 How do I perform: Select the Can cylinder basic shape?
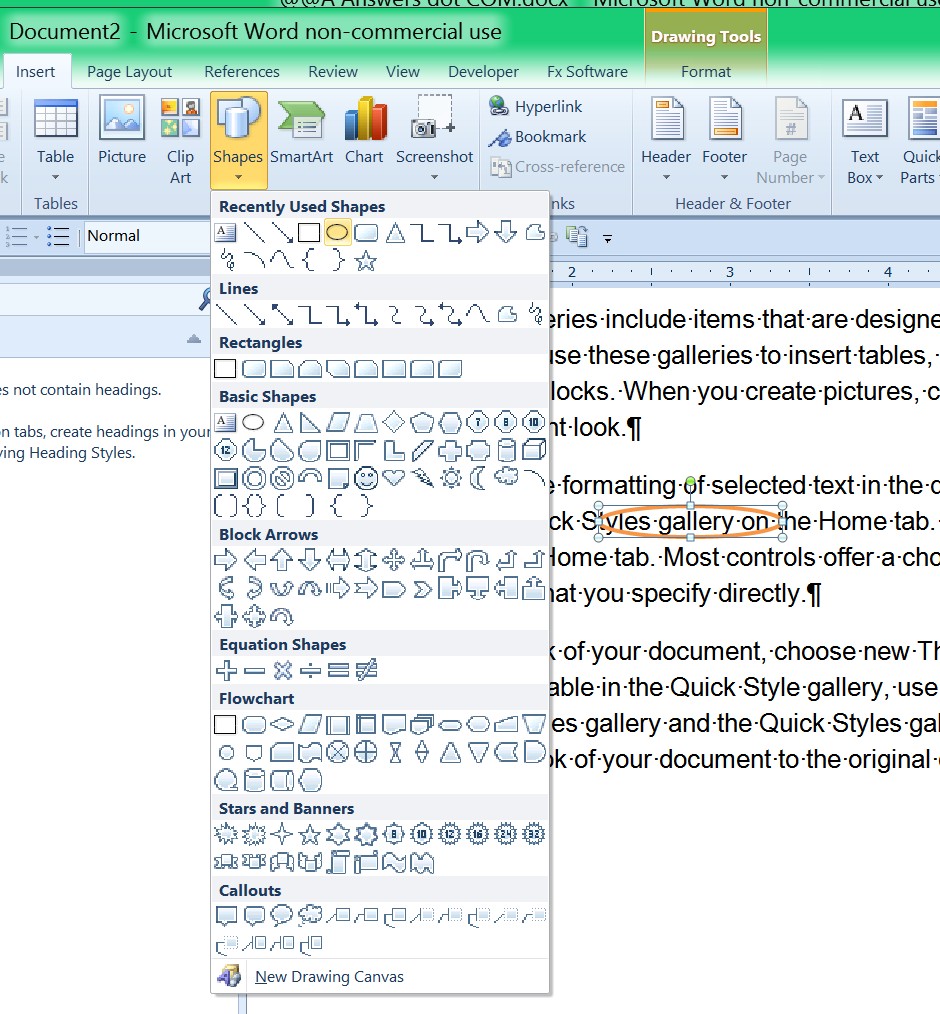click(x=506, y=450)
